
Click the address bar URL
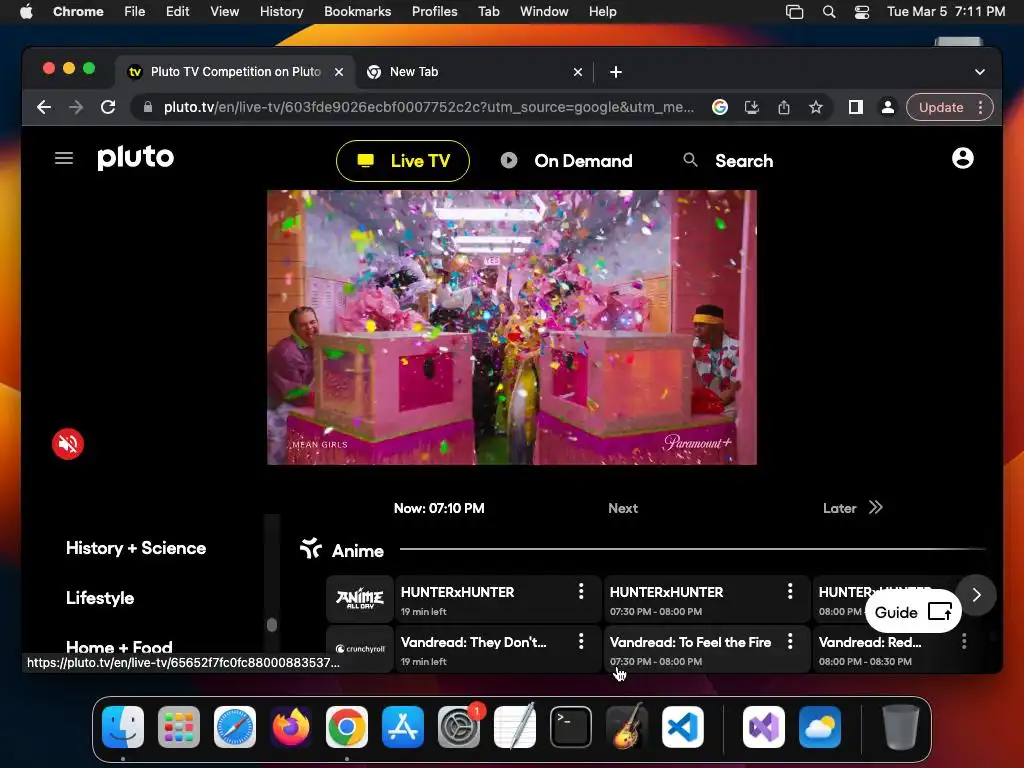point(428,107)
